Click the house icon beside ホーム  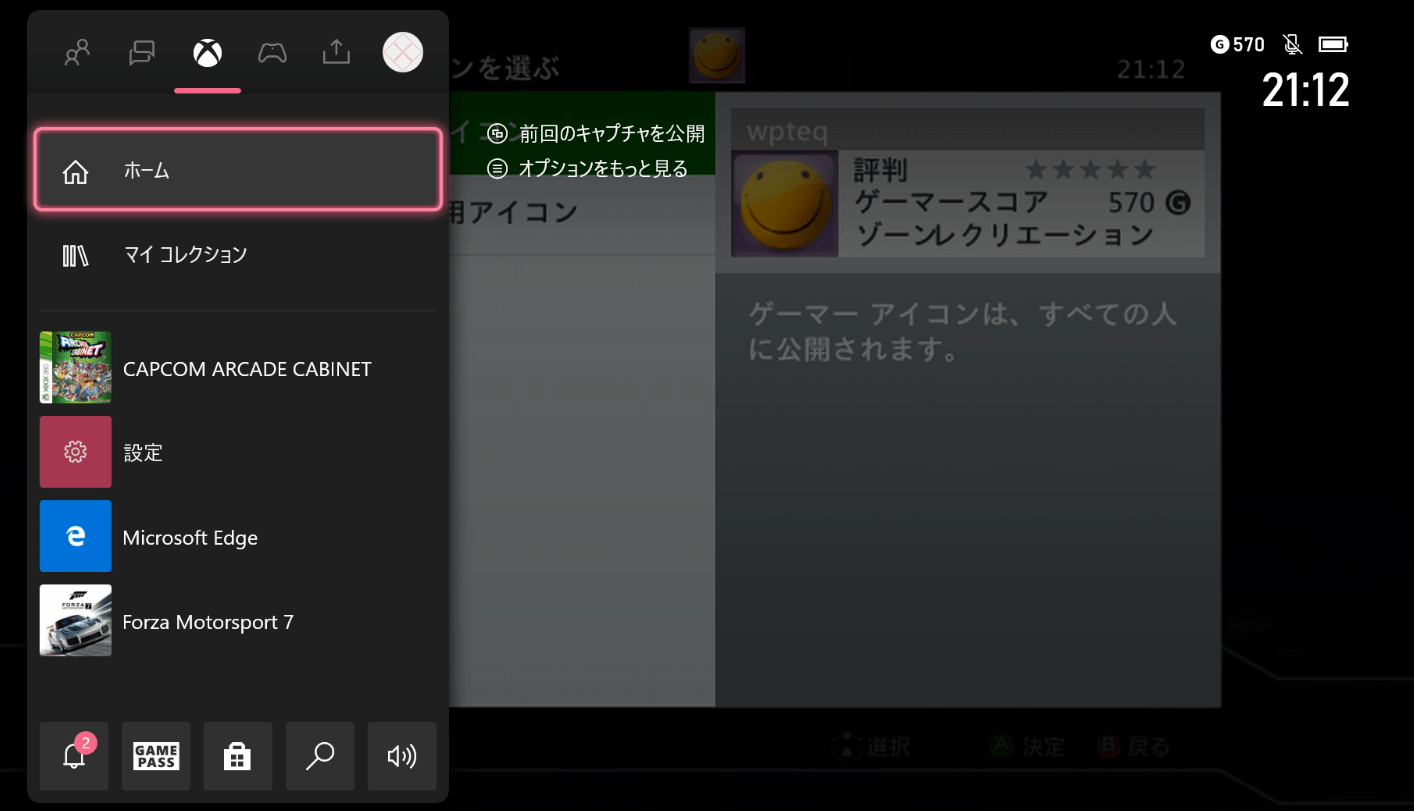(76, 172)
